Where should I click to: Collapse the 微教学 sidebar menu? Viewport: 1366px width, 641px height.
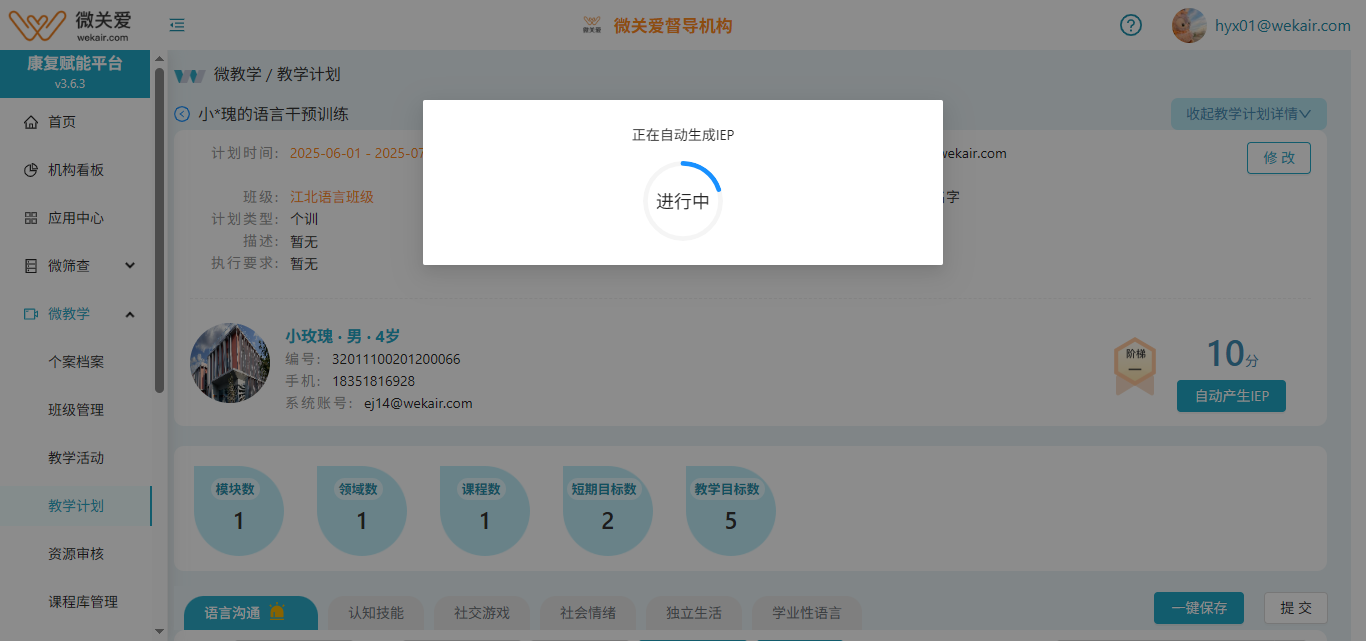[130, 314]
